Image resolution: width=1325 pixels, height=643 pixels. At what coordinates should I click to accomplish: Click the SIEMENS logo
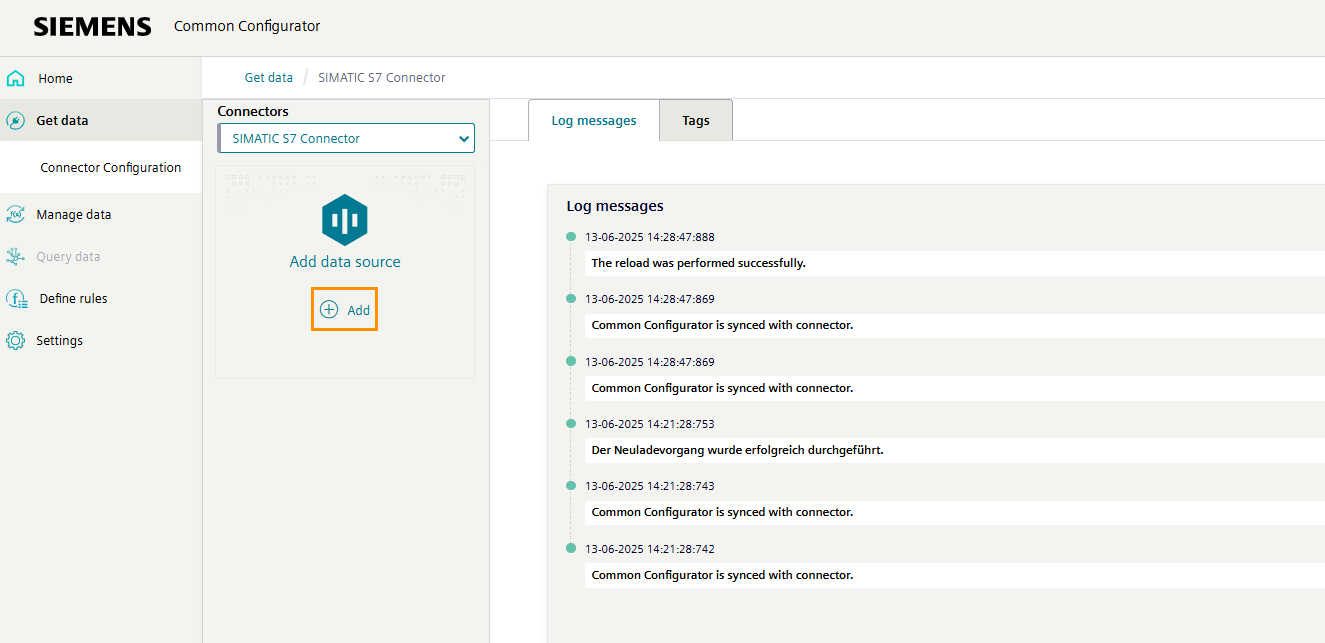click(92, 26)
